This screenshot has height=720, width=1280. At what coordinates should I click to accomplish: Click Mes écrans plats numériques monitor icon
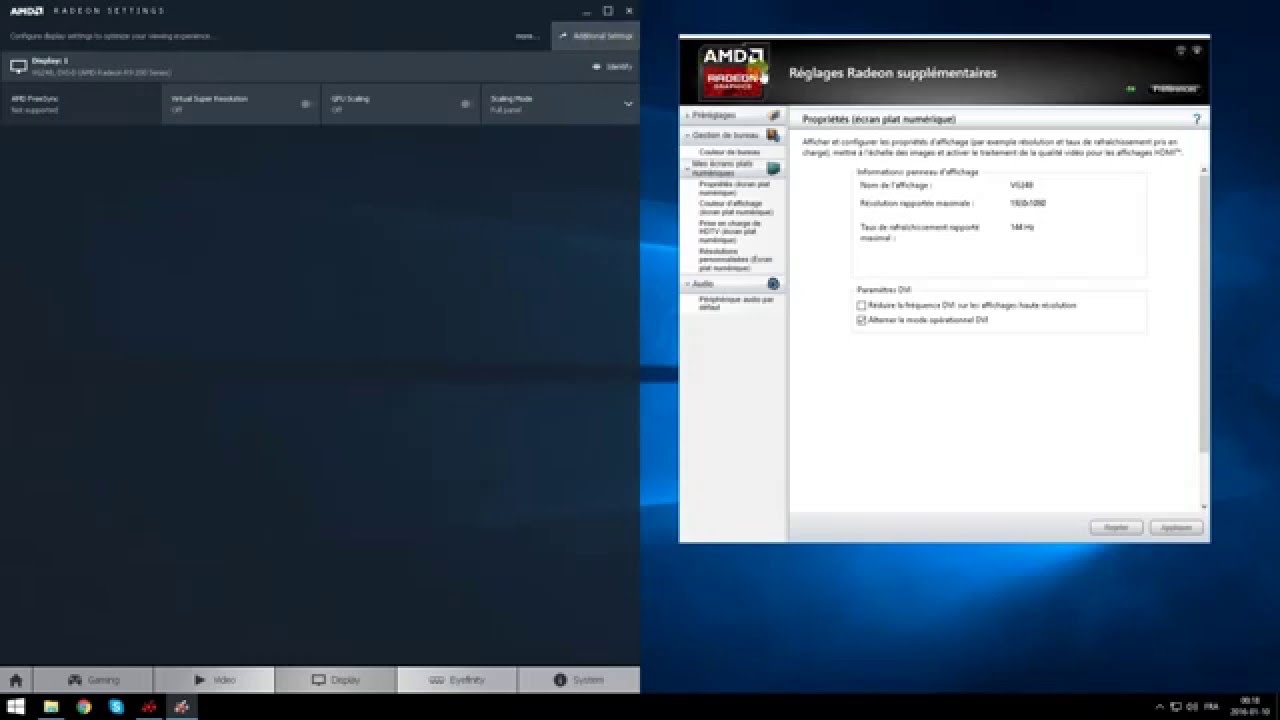(773, 168)
